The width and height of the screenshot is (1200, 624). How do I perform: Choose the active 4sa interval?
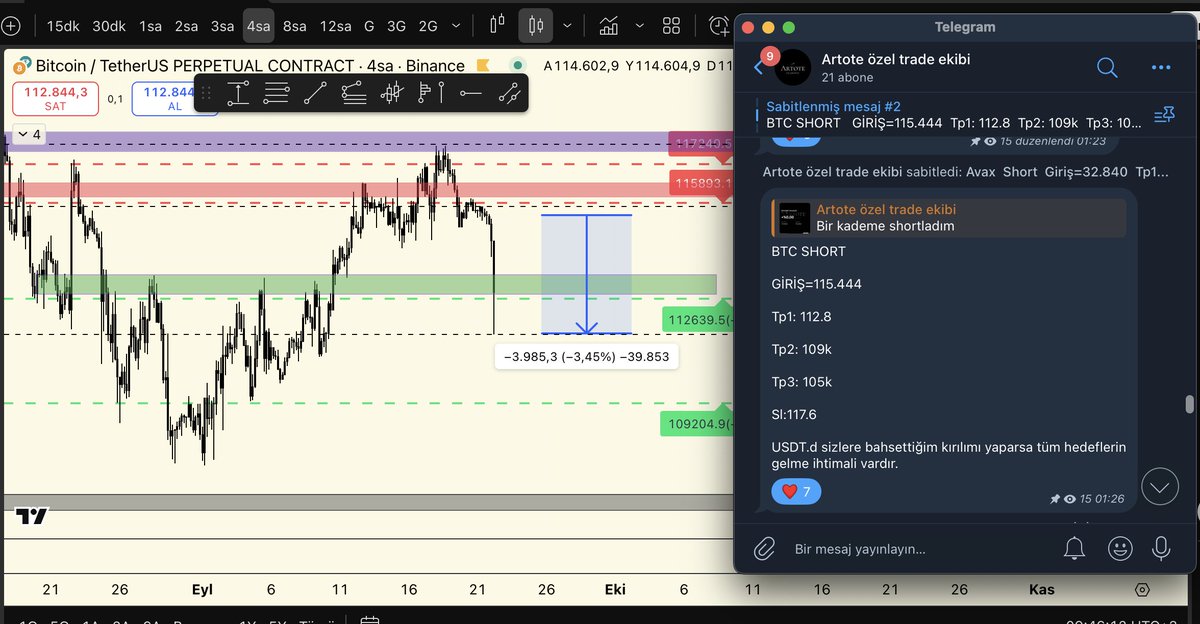point(258,25)
